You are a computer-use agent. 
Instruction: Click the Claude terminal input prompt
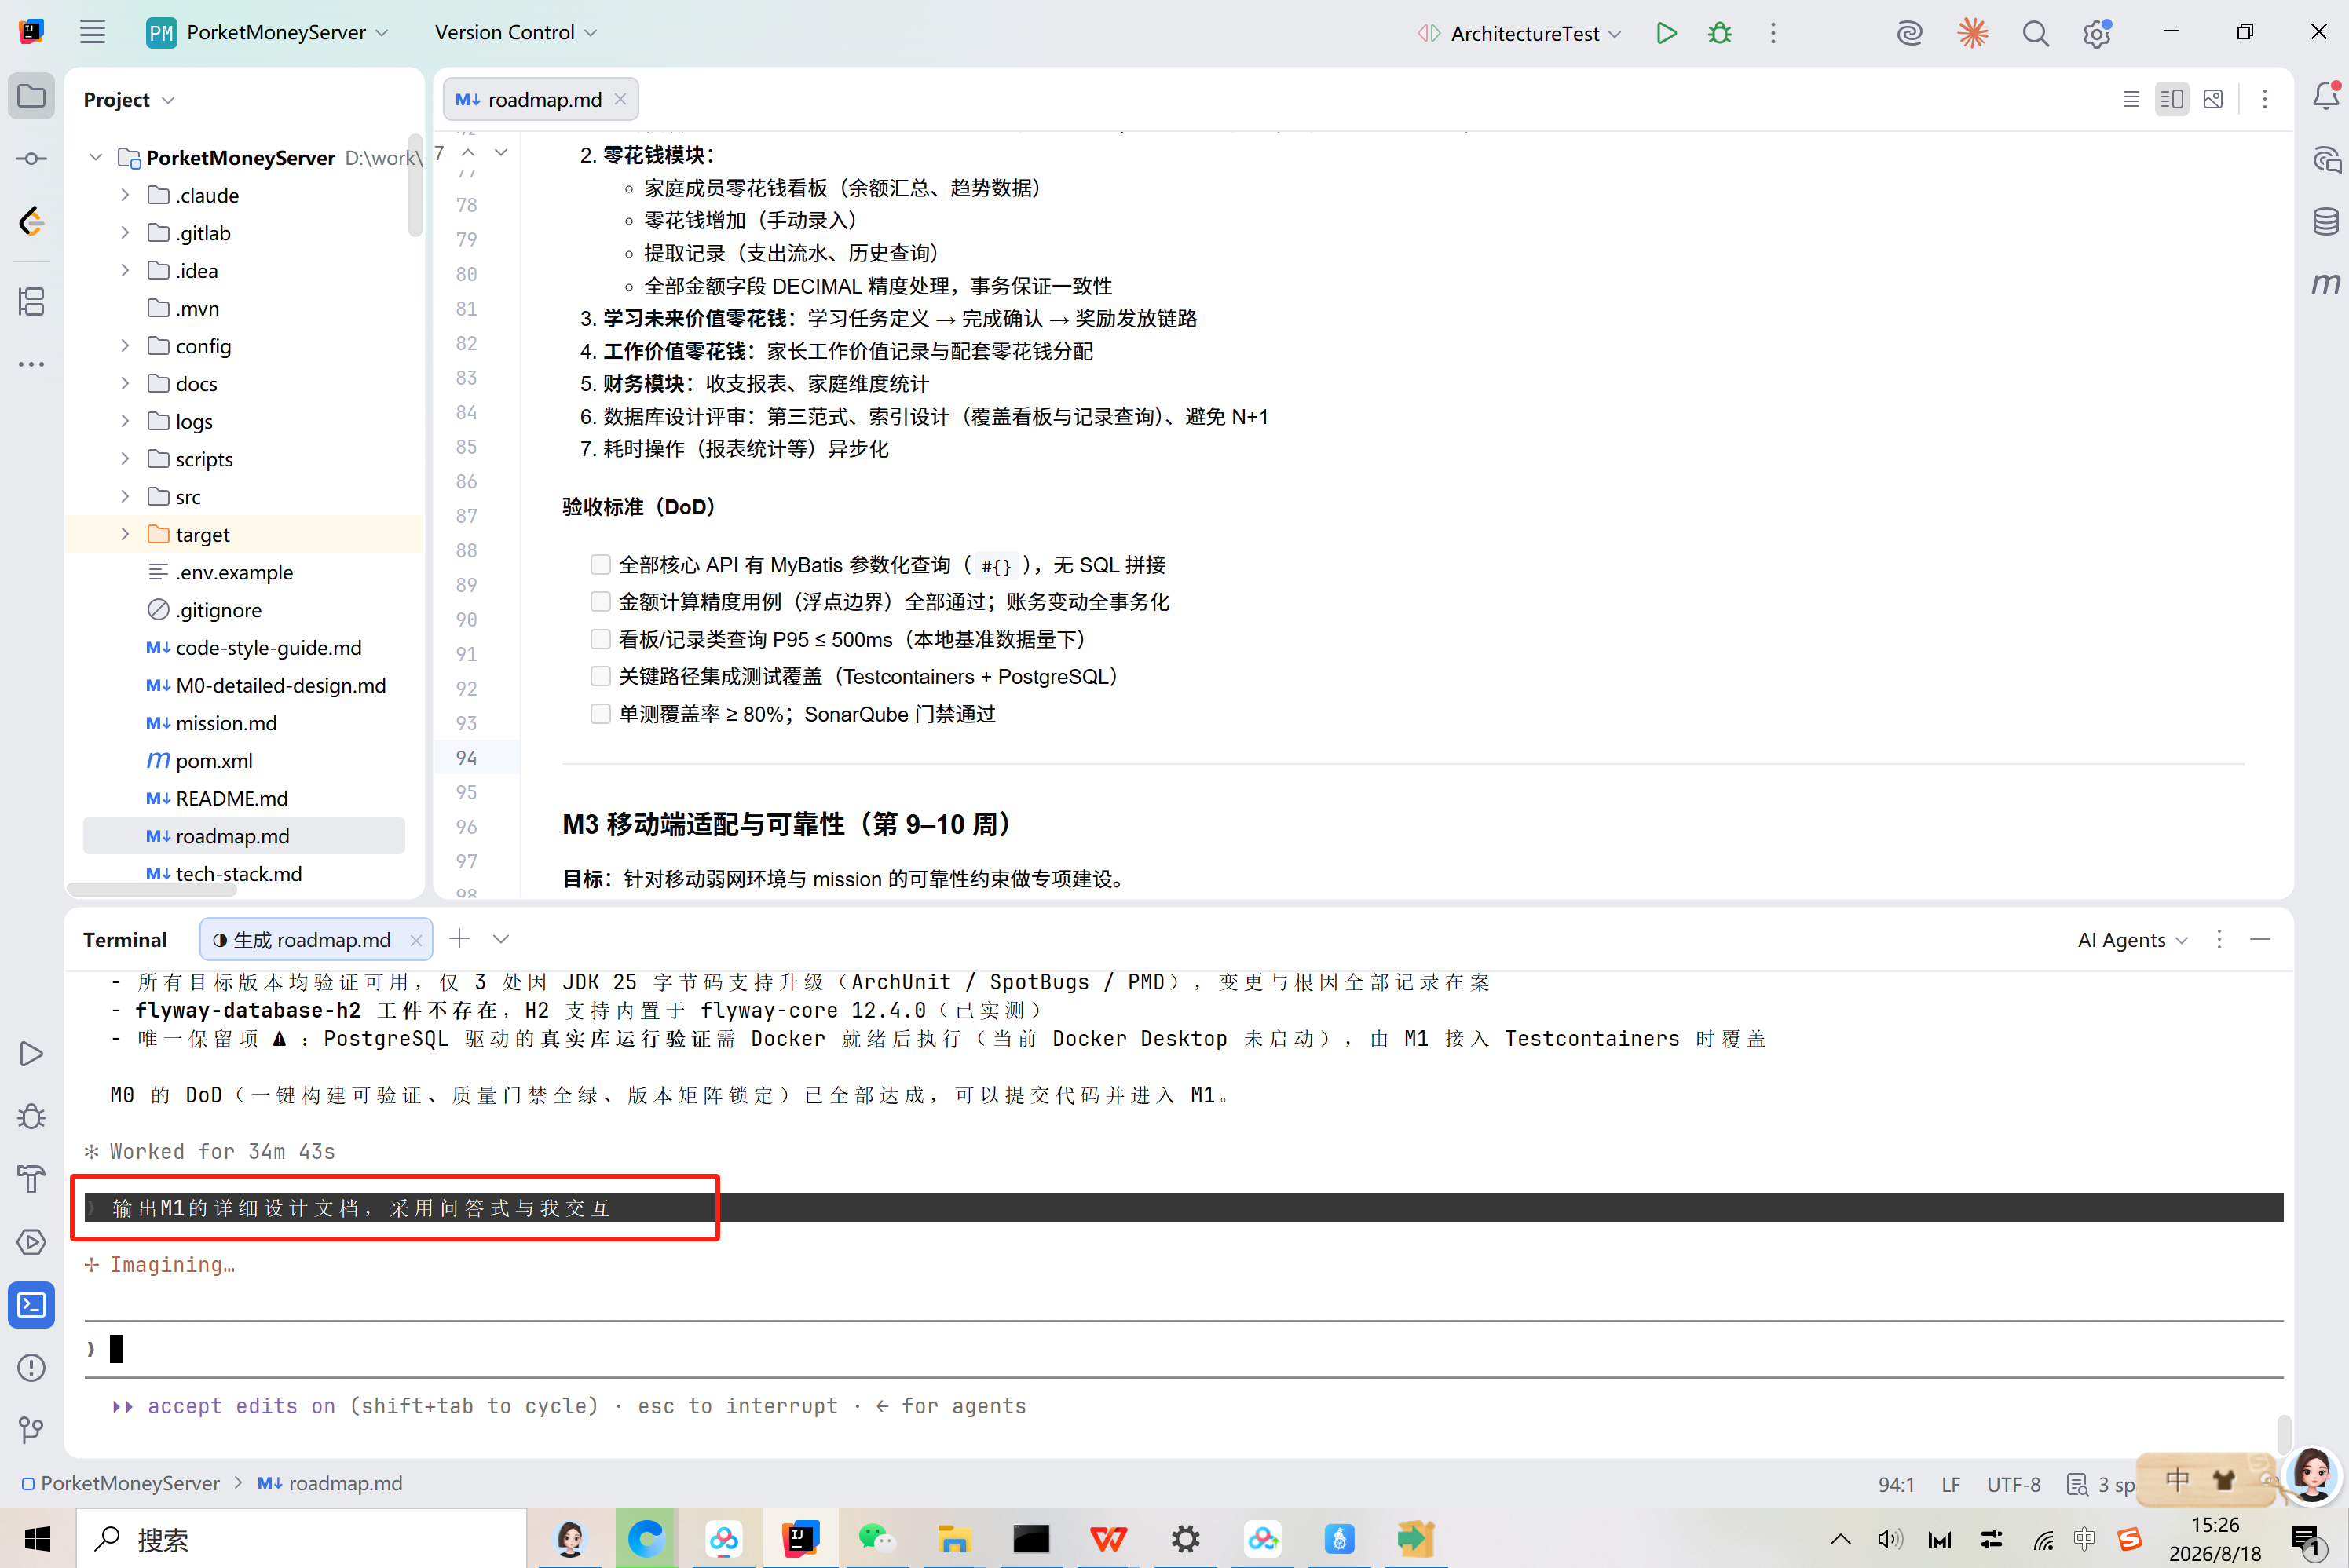pyautogui.click(x=1183, y=1349)
